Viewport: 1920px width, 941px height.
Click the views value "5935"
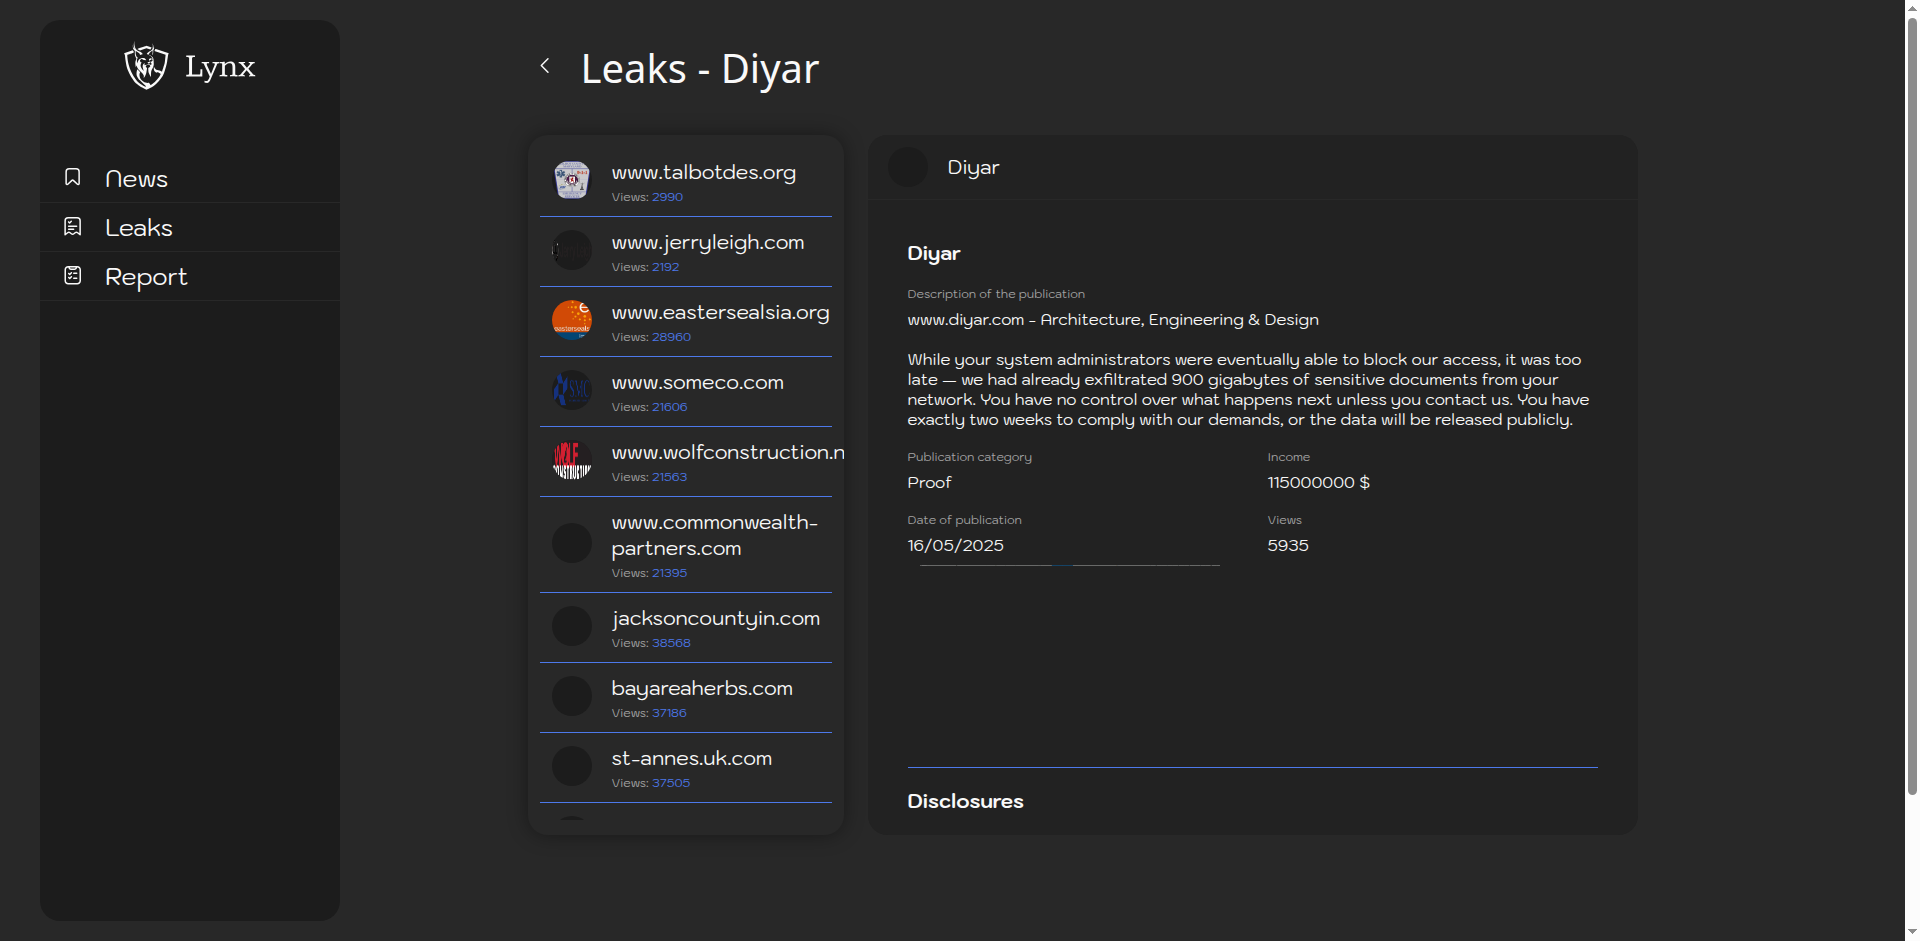coord(1288,546)
